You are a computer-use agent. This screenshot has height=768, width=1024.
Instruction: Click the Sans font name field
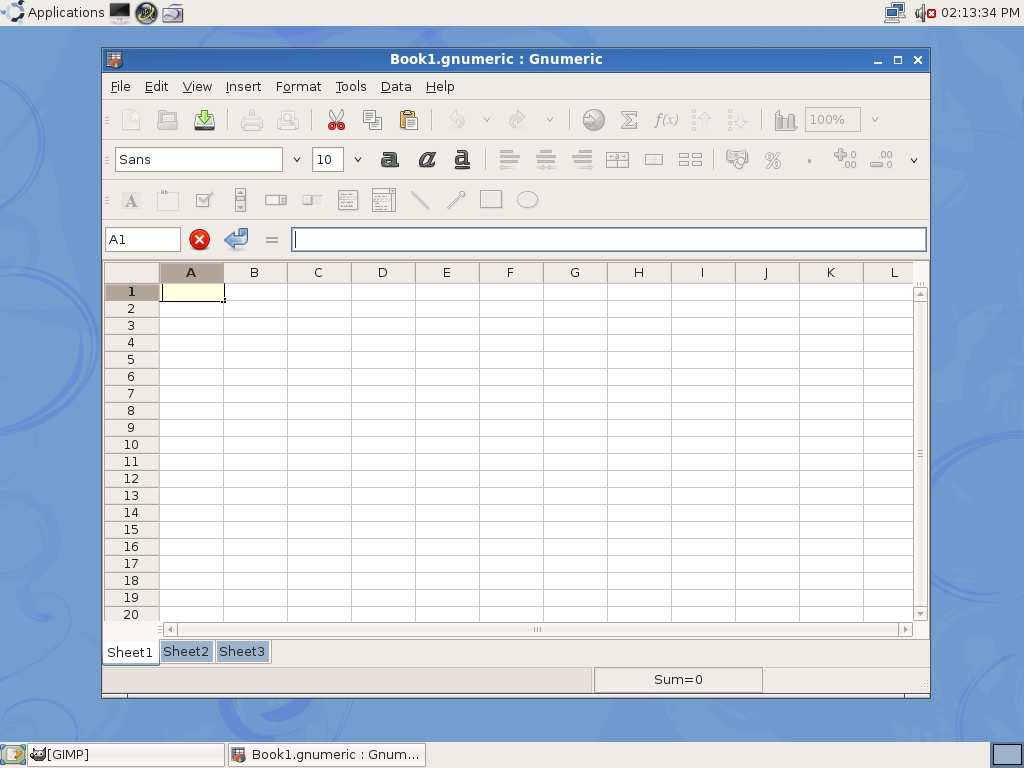click(199, 160)
